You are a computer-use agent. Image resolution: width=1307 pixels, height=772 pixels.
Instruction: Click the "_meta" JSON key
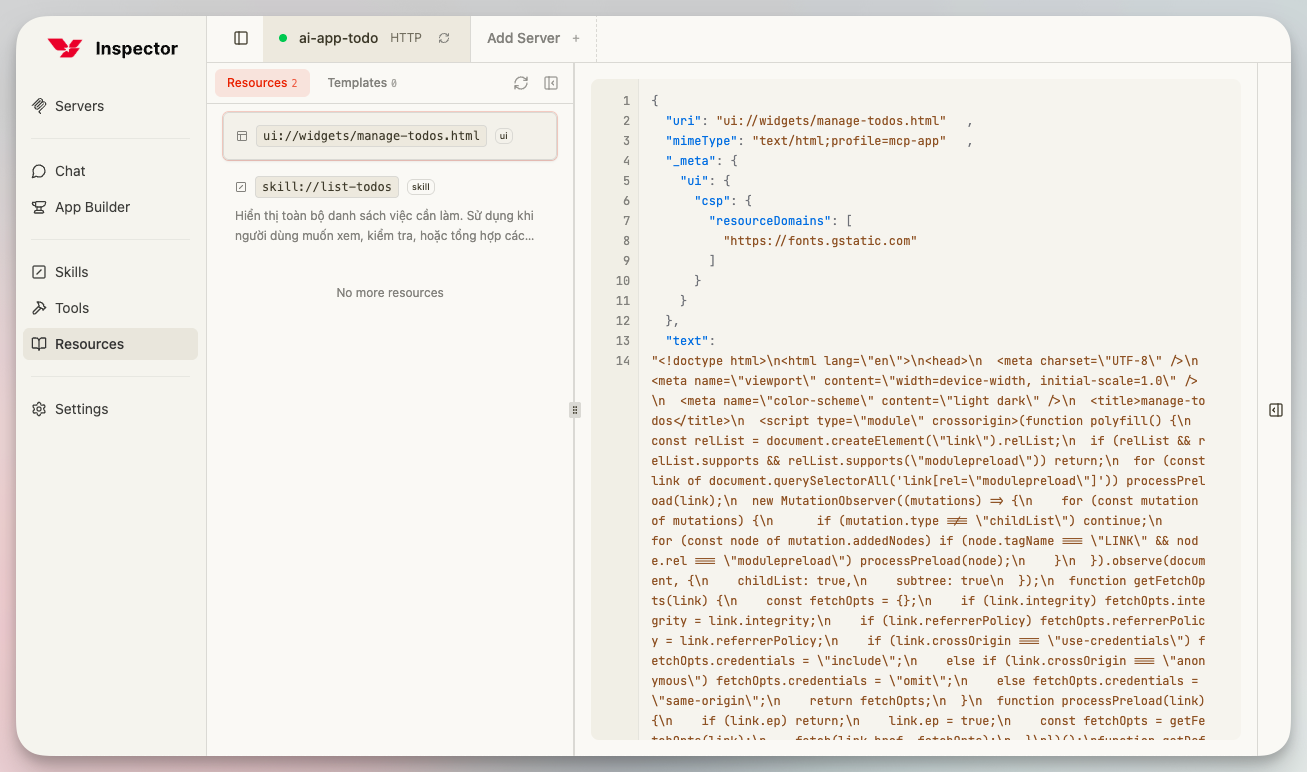pyautogui.click(x=691, y=161)
